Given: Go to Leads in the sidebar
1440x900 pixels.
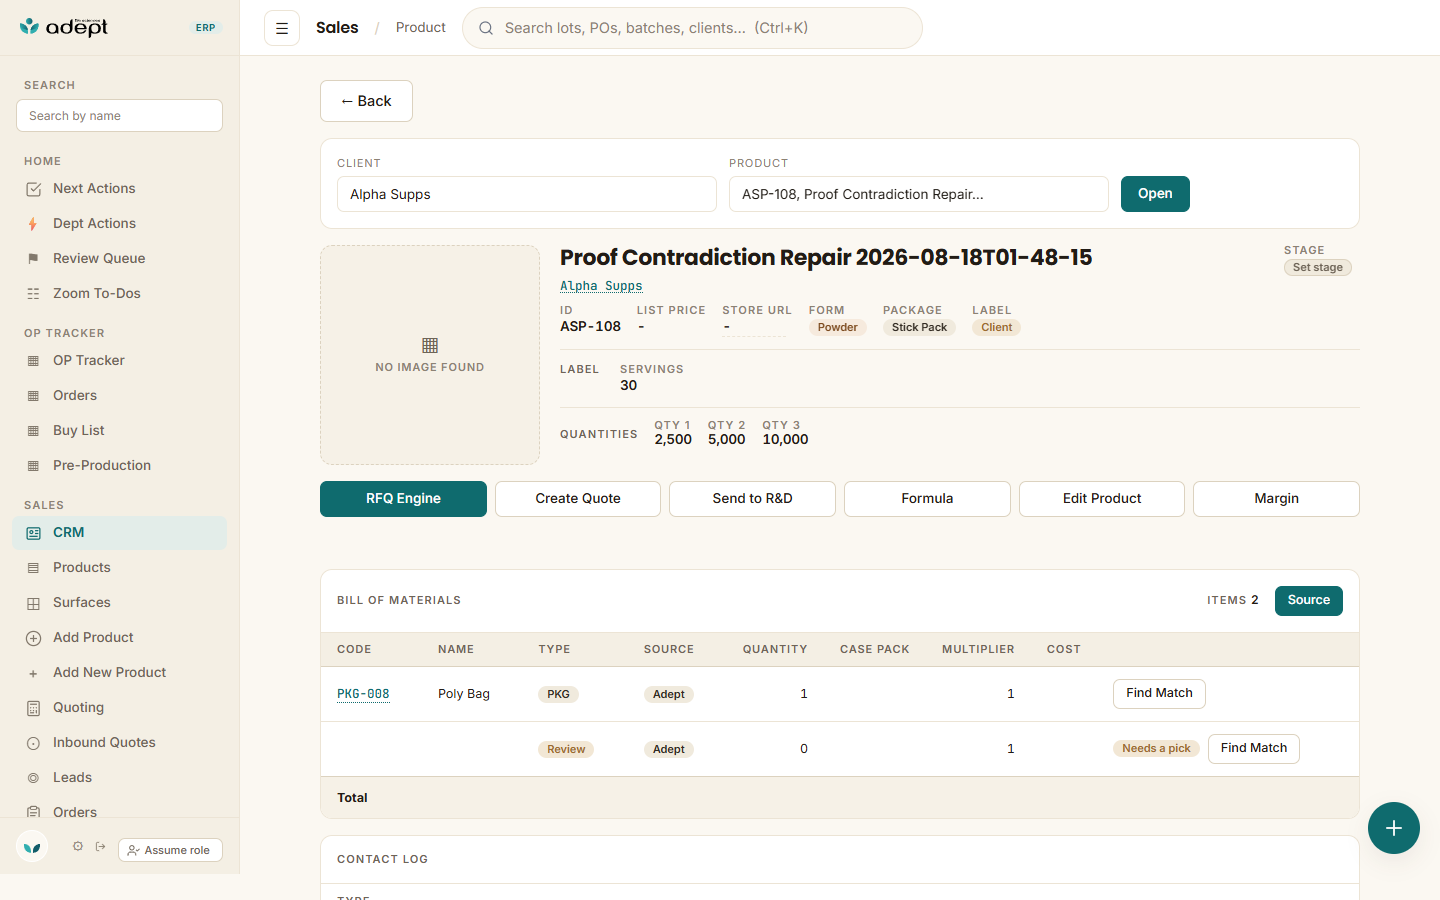Looking at the screenshot, I should point(120,778).
